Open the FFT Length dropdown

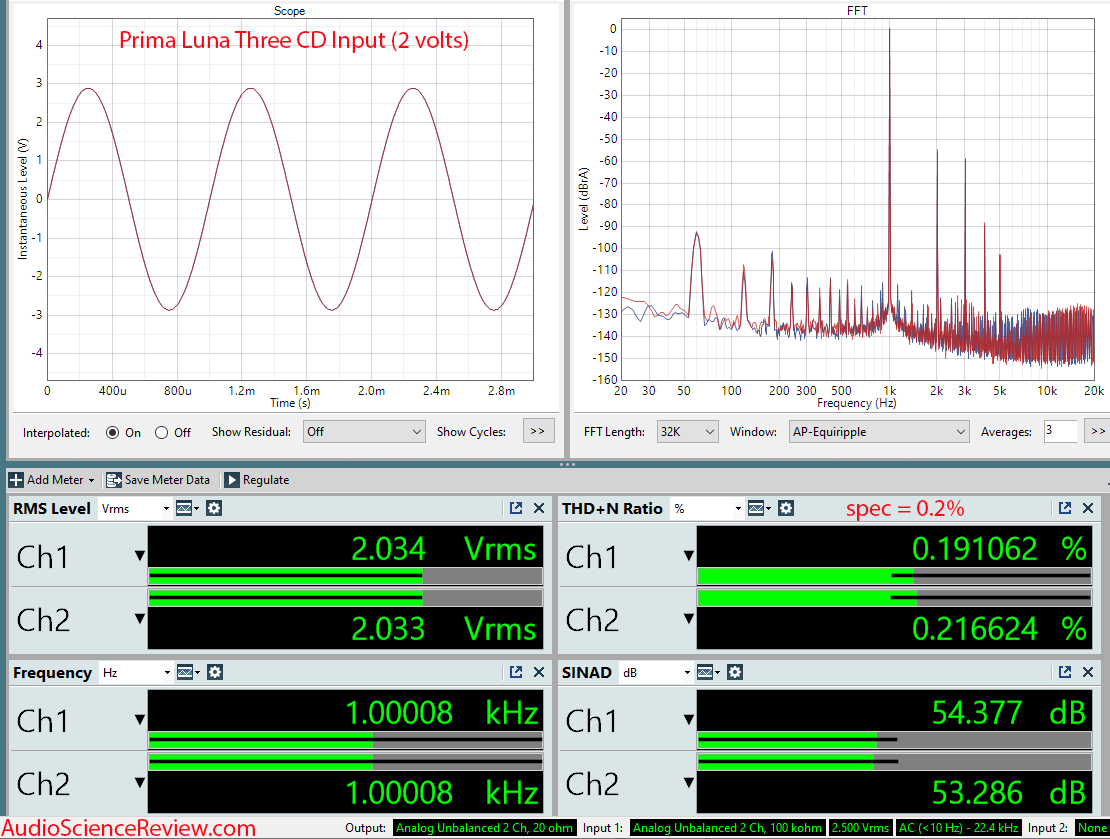(687, 432)
